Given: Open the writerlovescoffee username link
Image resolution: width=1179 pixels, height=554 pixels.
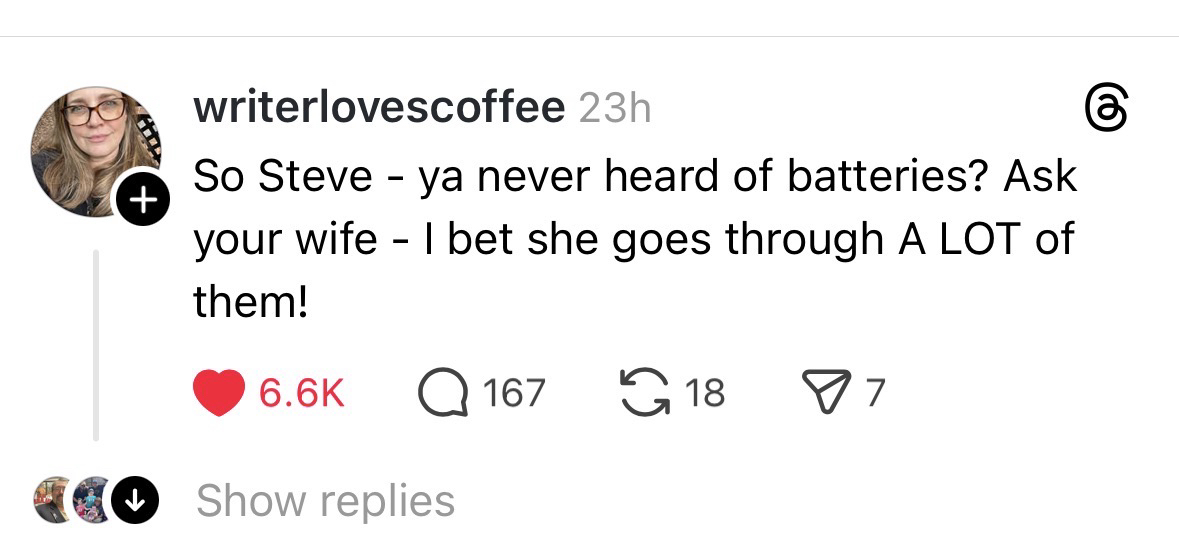Looking at the screenshot, I should 379,108.
